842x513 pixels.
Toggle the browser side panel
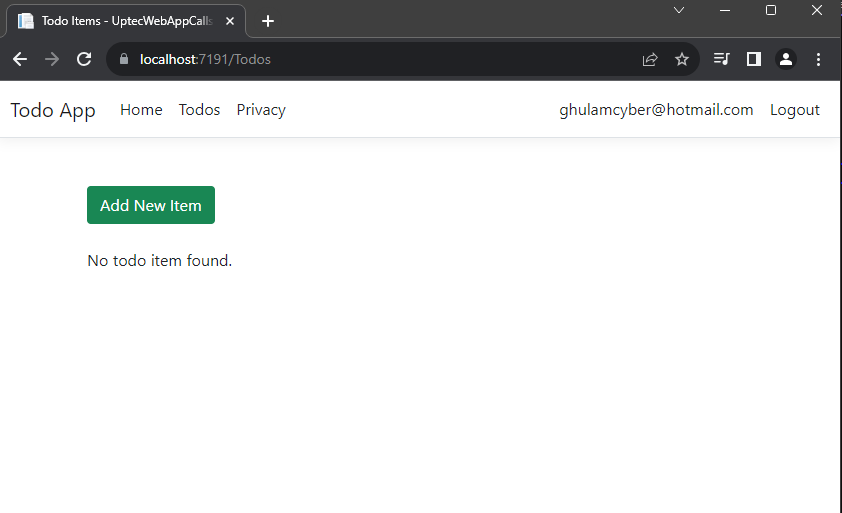point(754,59)
